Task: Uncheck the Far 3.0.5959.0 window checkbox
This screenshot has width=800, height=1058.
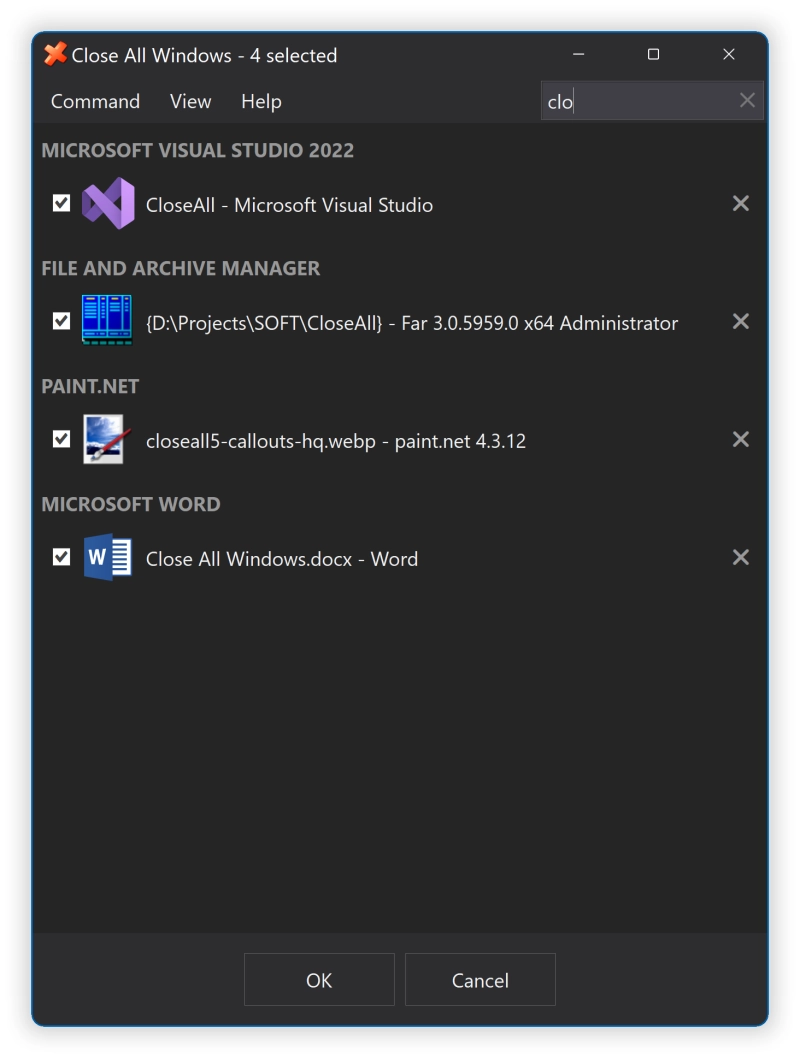Action: pyautogui.click(x=61, y=321)
